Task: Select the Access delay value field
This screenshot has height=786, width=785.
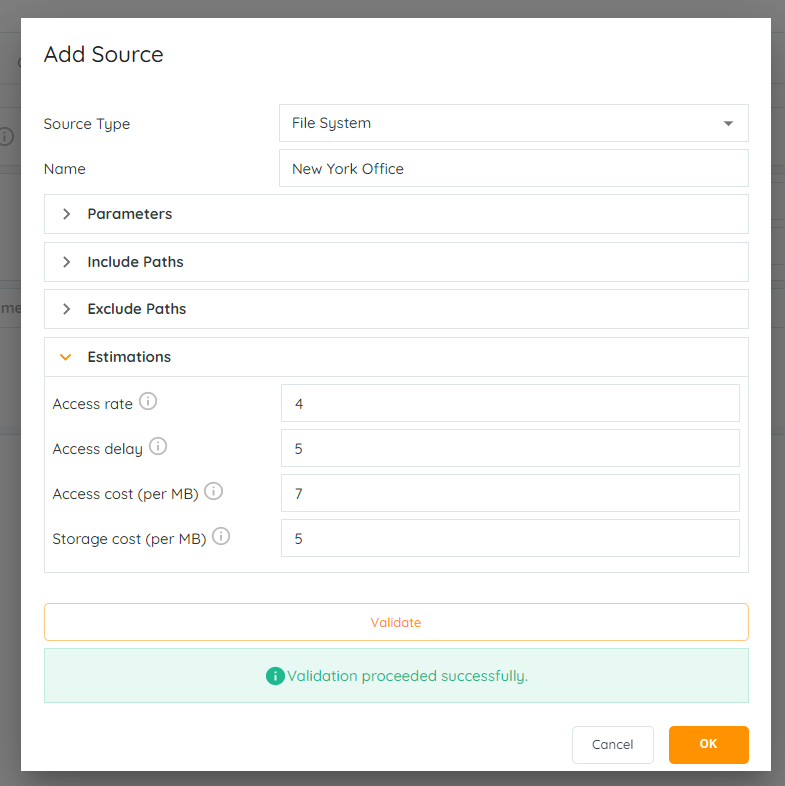Action: [x=510, y=448]
